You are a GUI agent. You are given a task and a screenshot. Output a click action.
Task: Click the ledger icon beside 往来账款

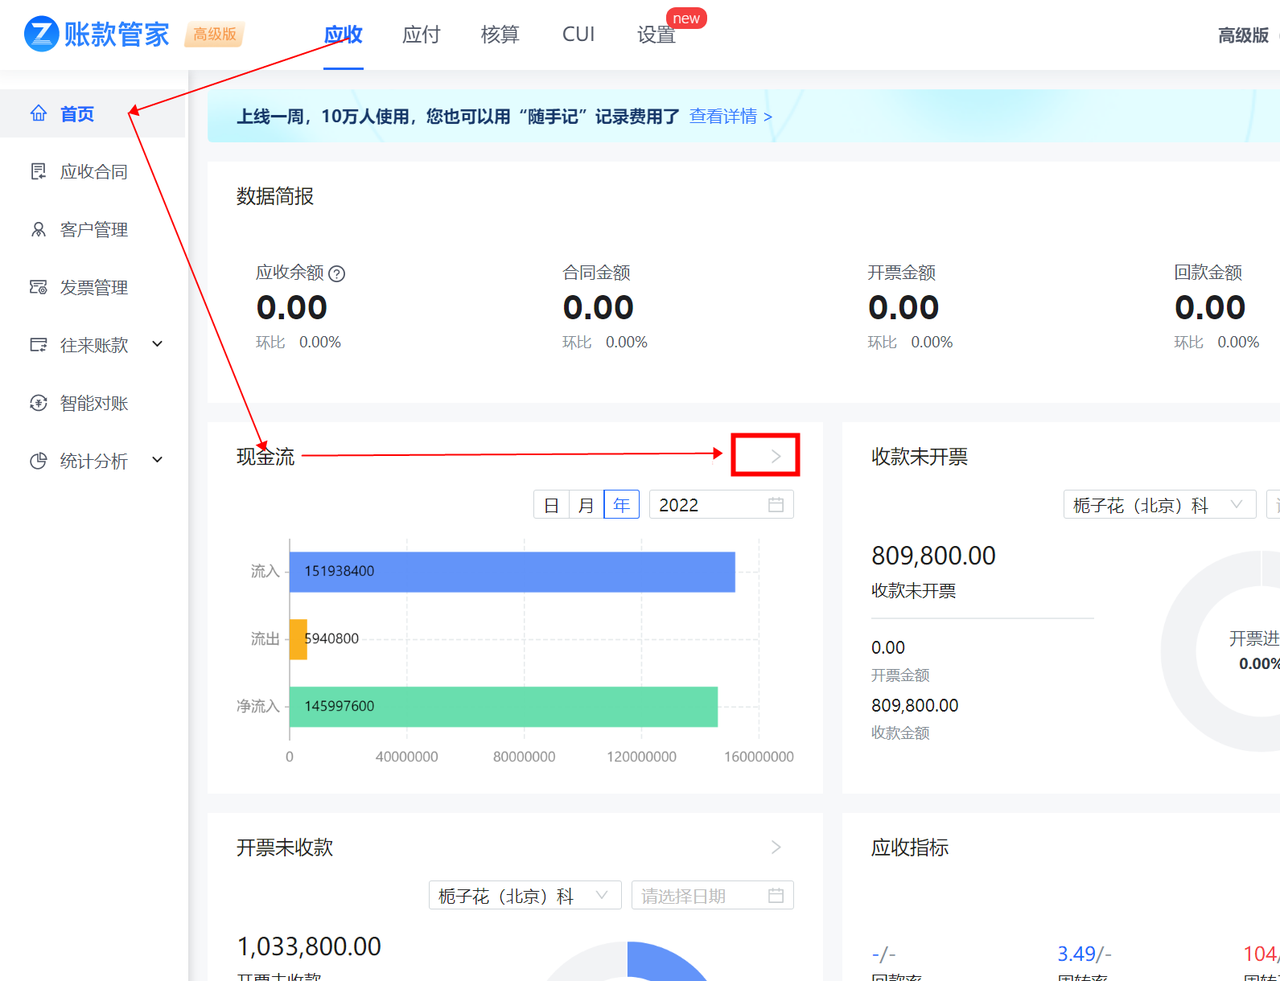(x=38, y=345)
